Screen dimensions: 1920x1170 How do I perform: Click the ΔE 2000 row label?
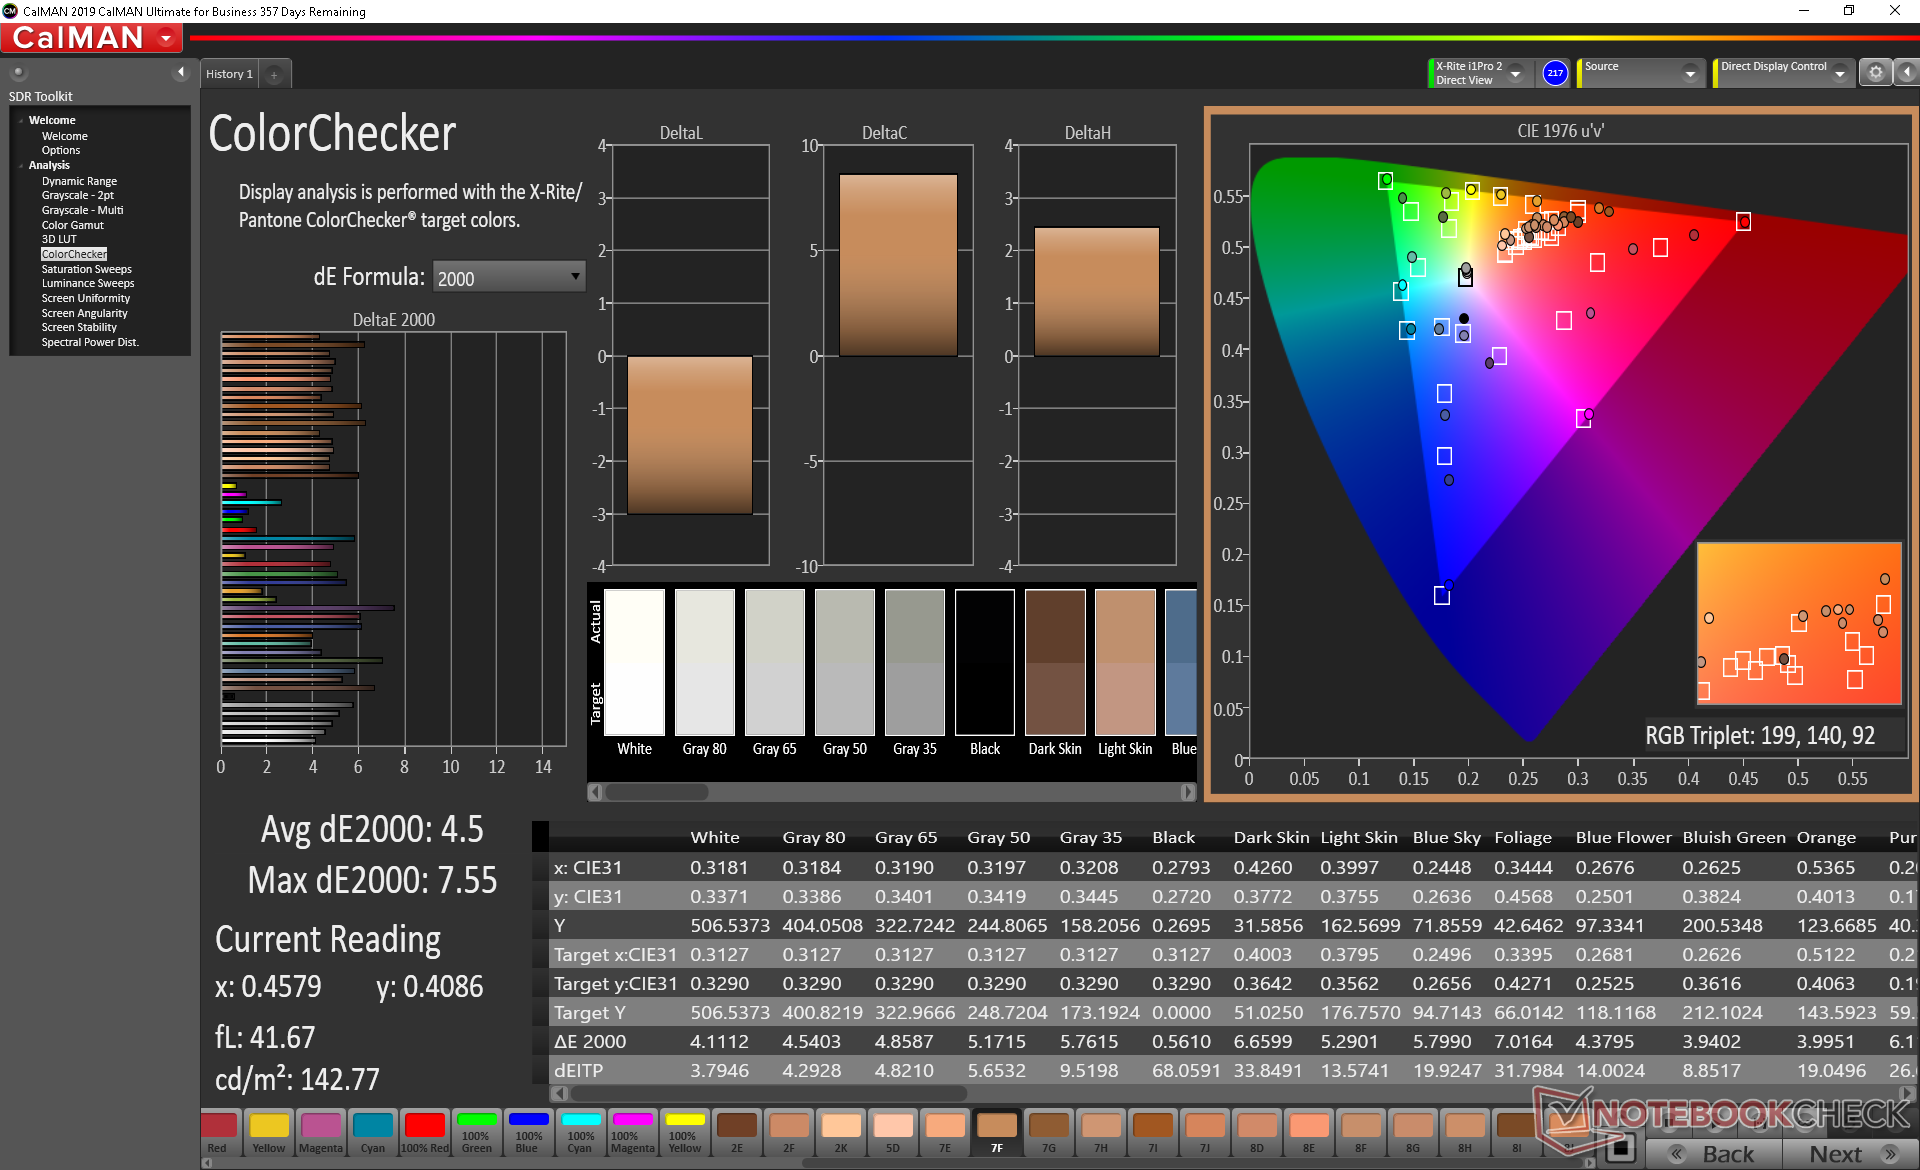click(x=590, y=1041)
